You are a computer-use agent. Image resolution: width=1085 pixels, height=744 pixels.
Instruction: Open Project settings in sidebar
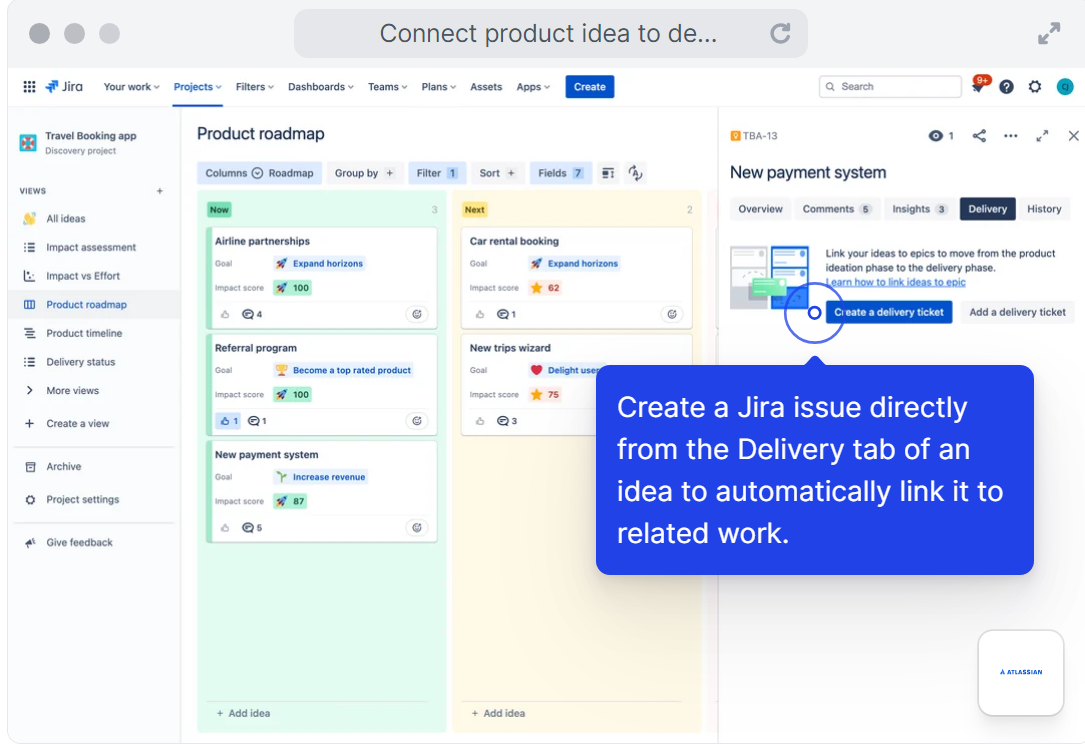tap(82, 500)
